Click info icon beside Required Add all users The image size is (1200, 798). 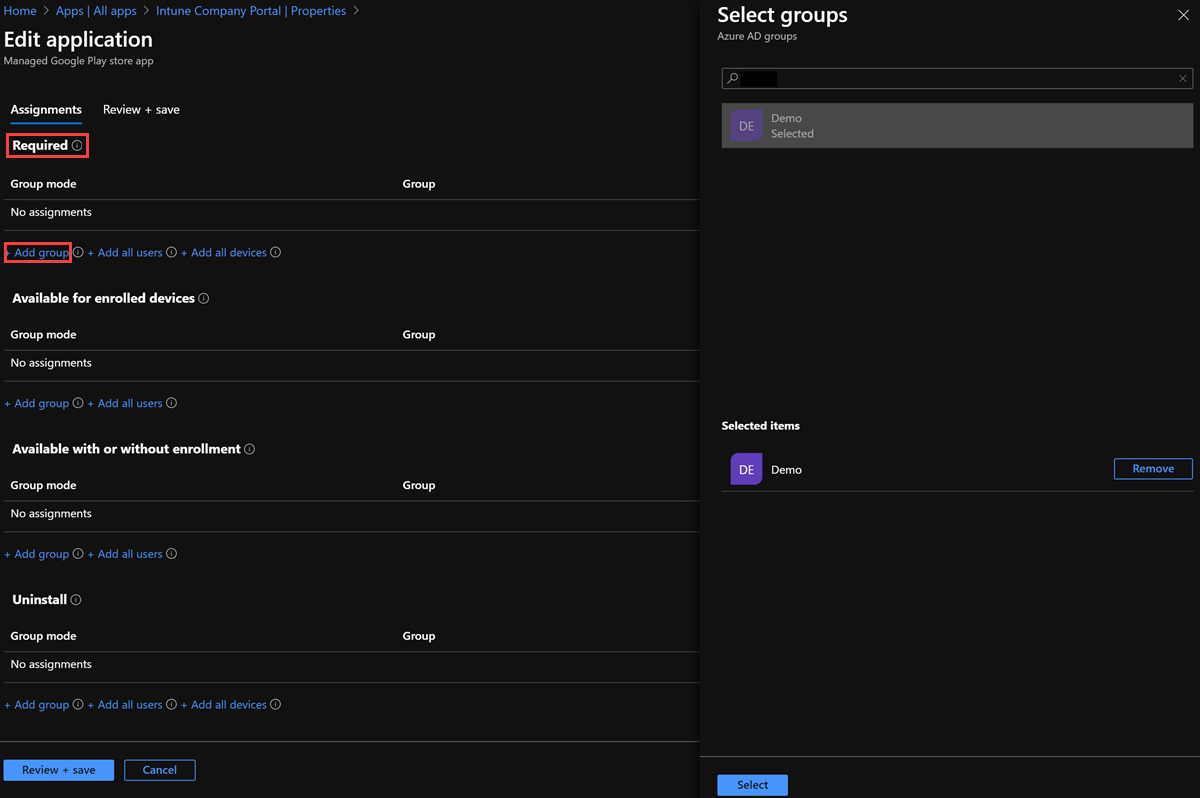tap(171, 253)
